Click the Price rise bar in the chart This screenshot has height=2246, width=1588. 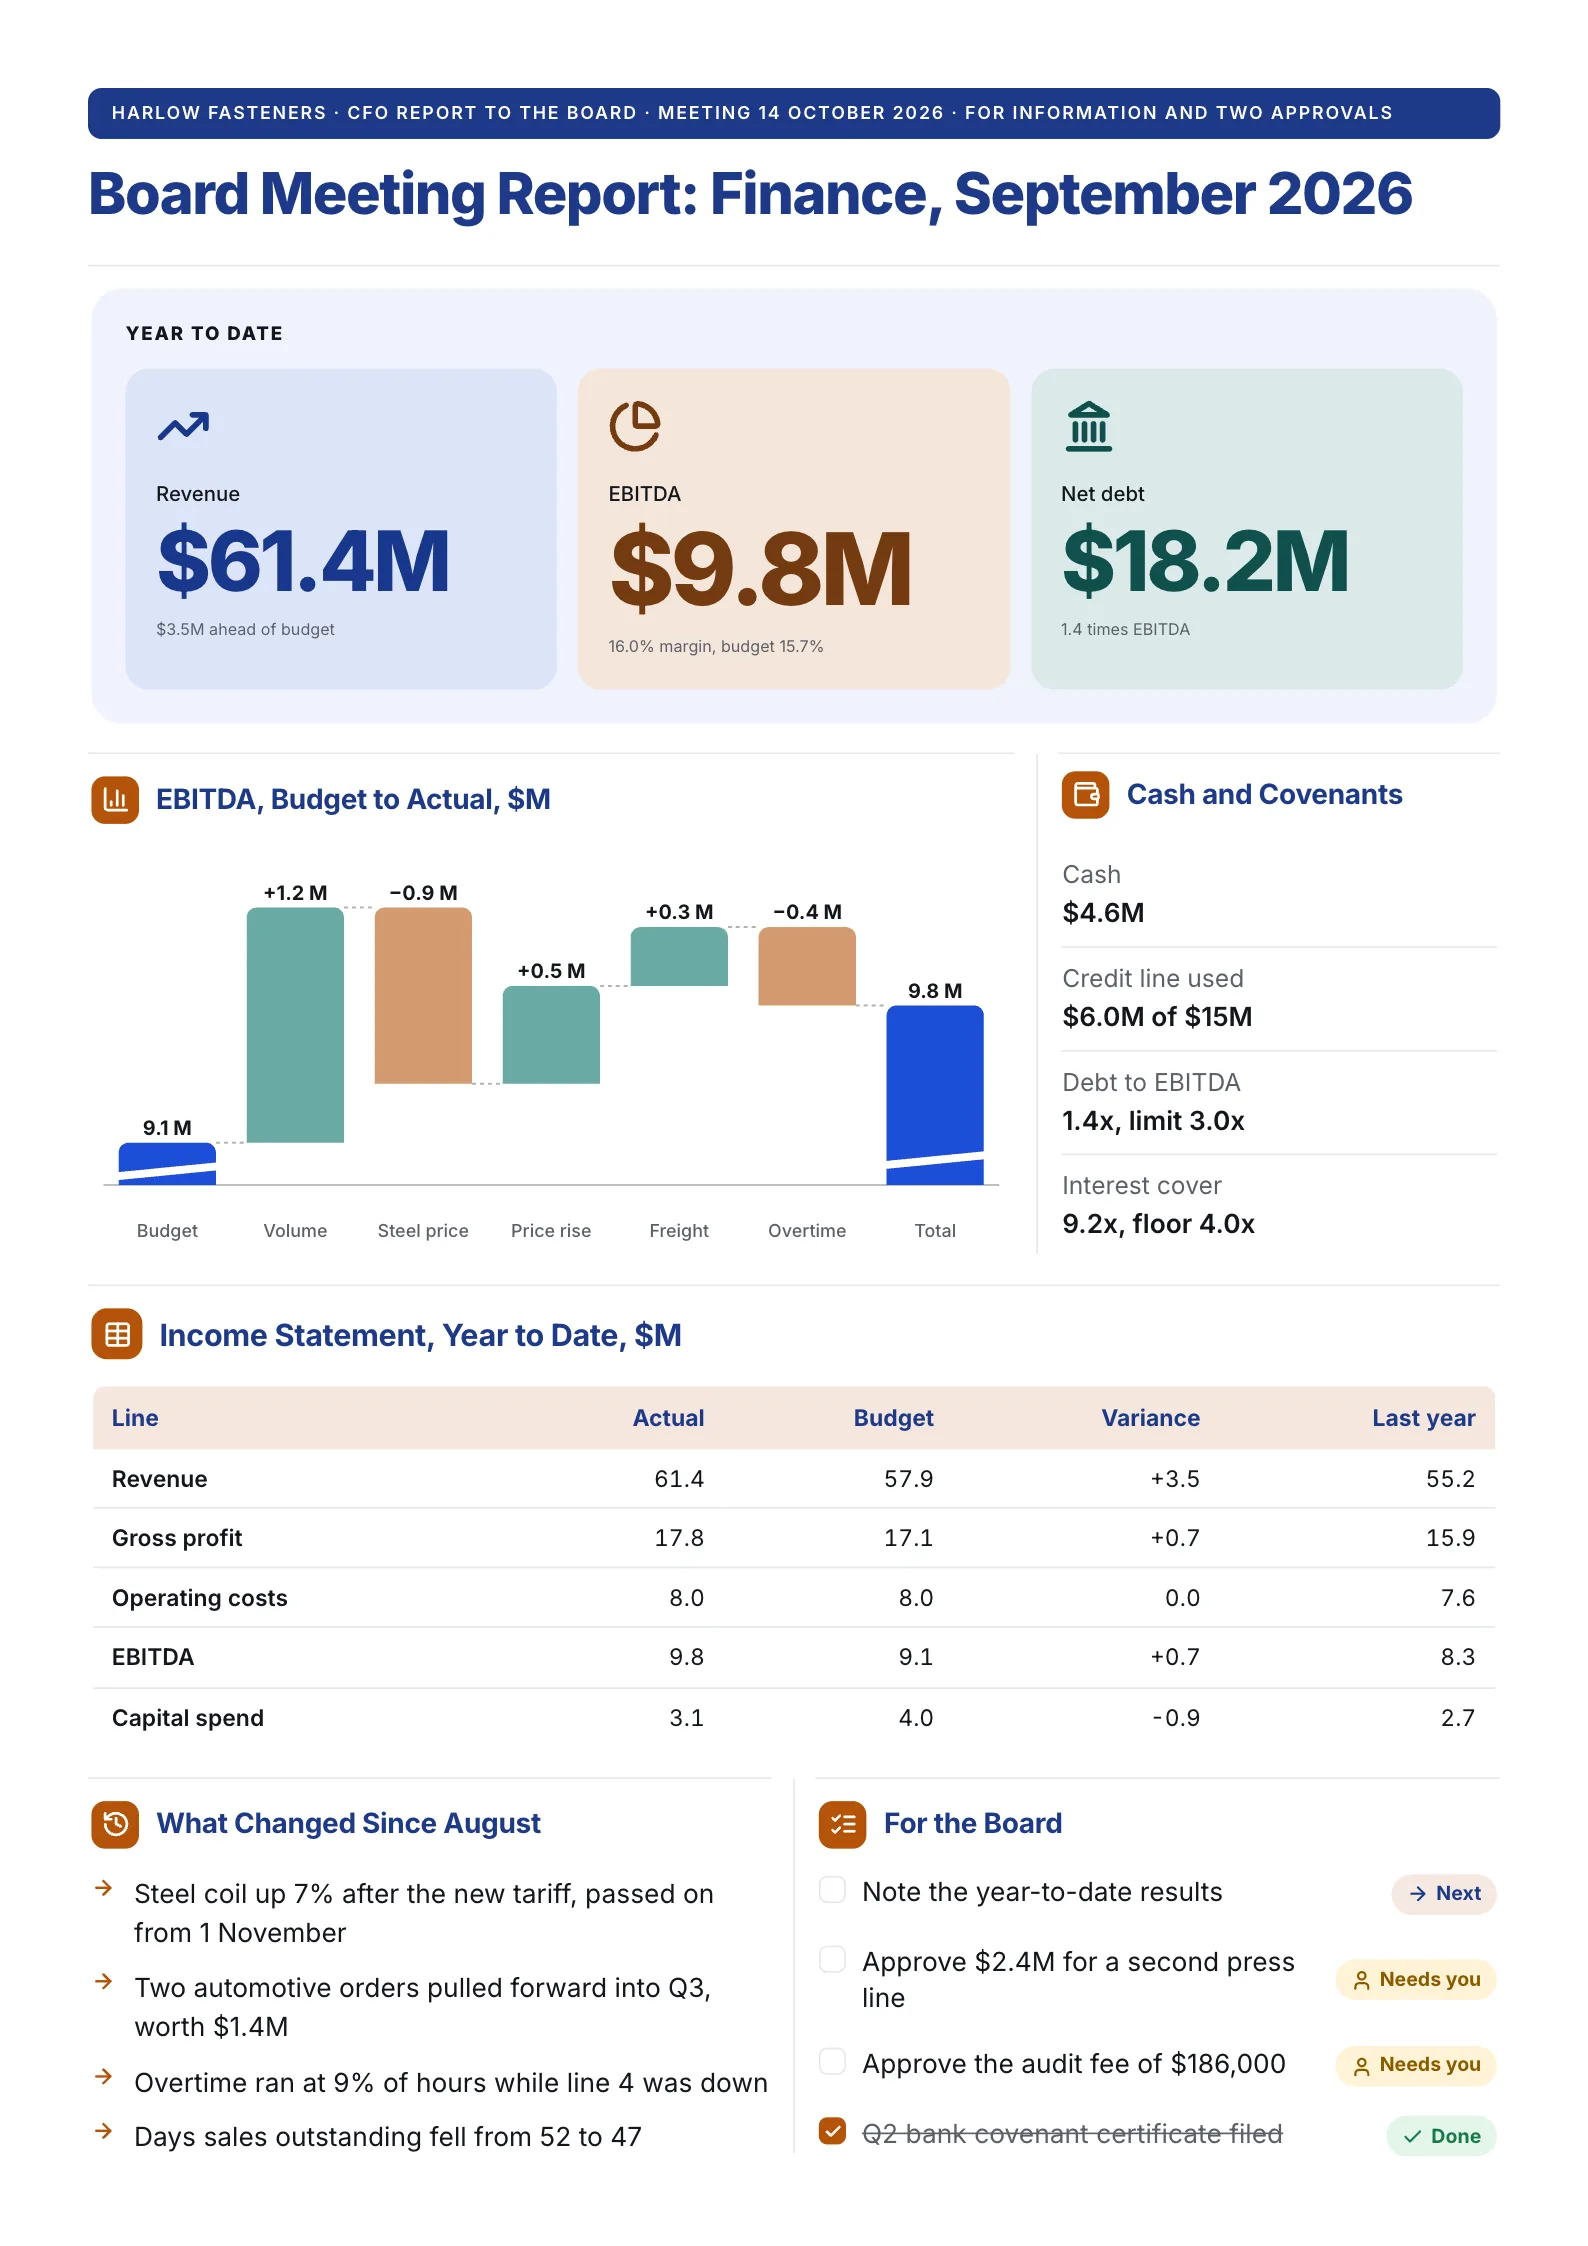[x=551, y=1034]
